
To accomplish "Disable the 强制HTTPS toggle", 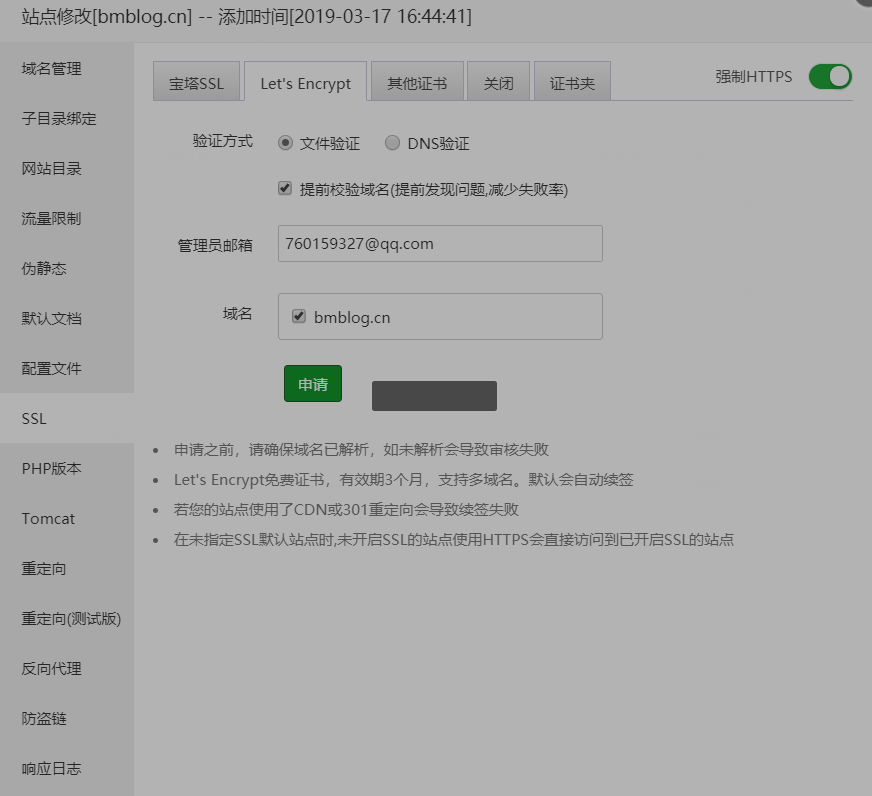I will pos(830,76).
